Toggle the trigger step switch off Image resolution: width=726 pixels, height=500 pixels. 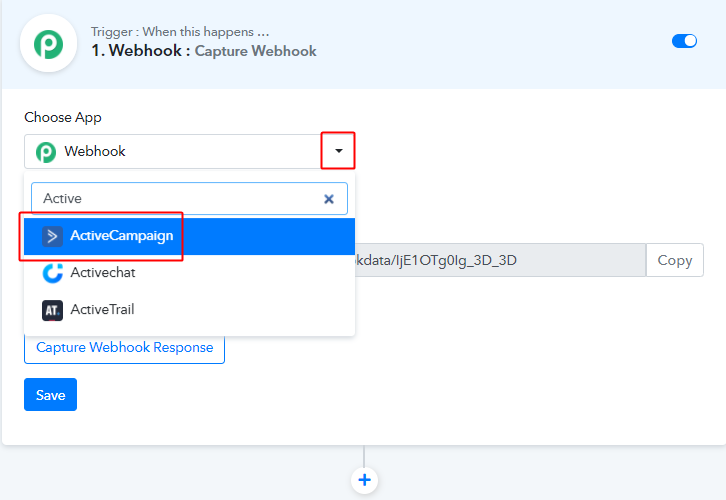684,41
